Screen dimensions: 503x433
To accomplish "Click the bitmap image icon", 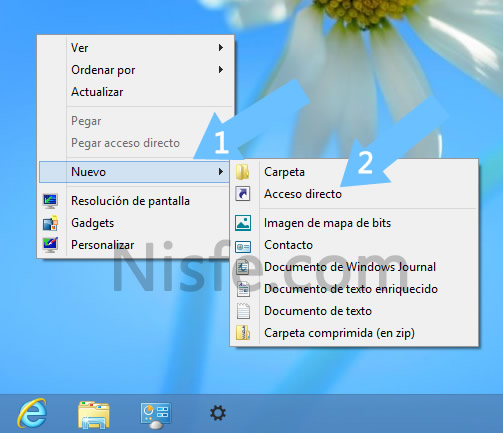I will pos(243,223).
